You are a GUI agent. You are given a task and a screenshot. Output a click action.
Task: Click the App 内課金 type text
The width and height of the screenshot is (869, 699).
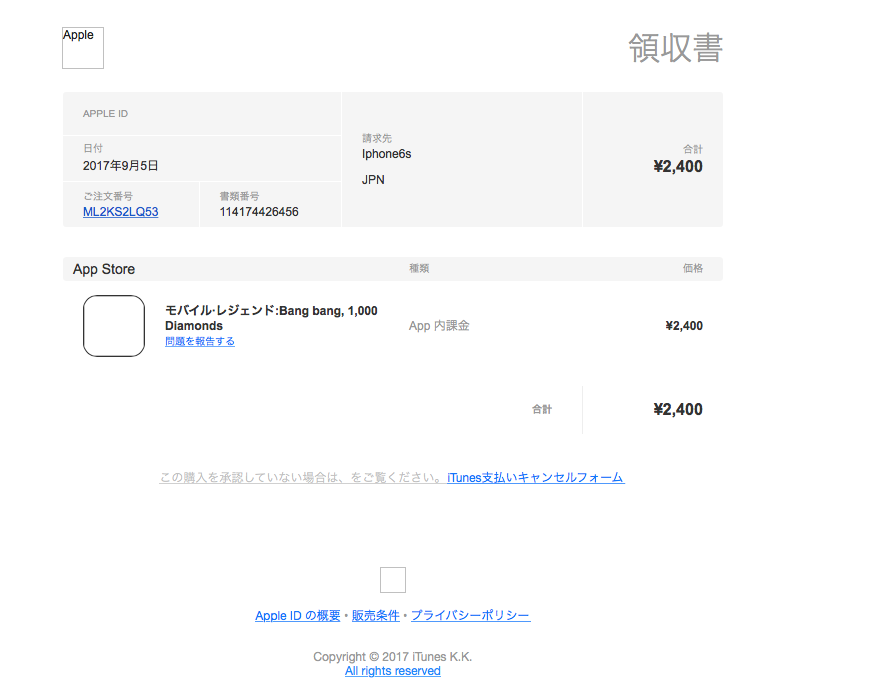coord(439,326)
